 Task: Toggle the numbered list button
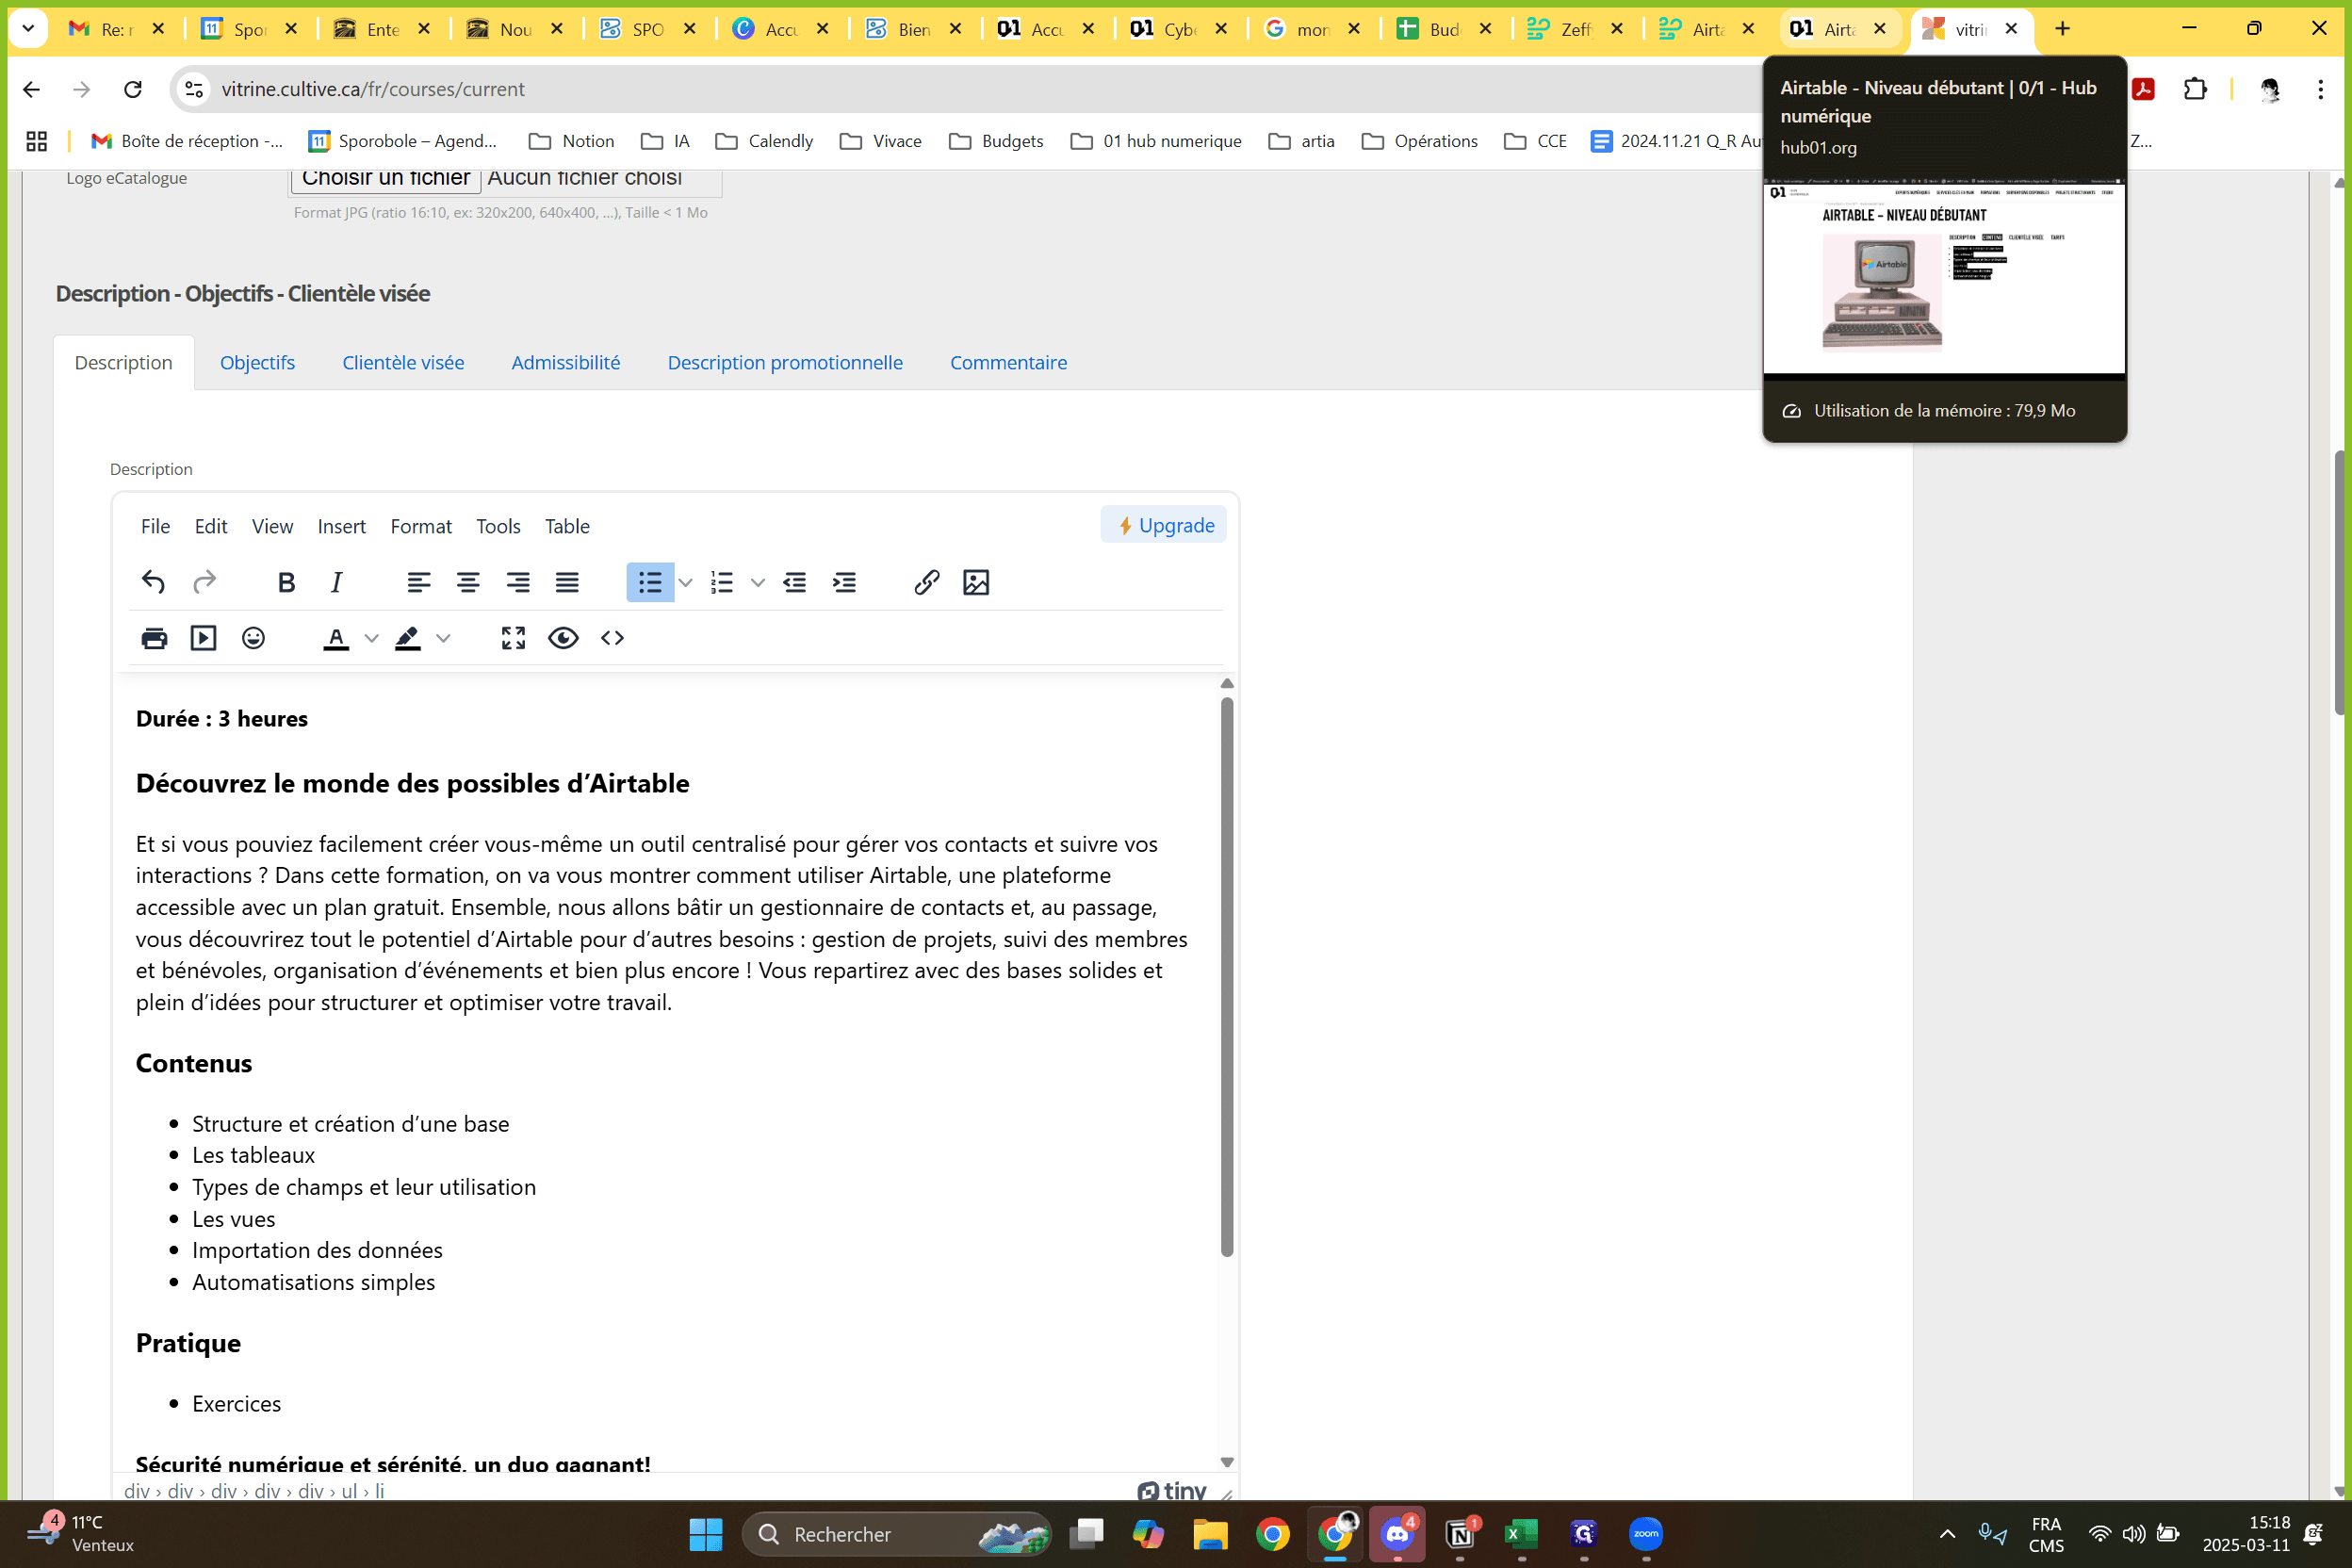[722, 582]
